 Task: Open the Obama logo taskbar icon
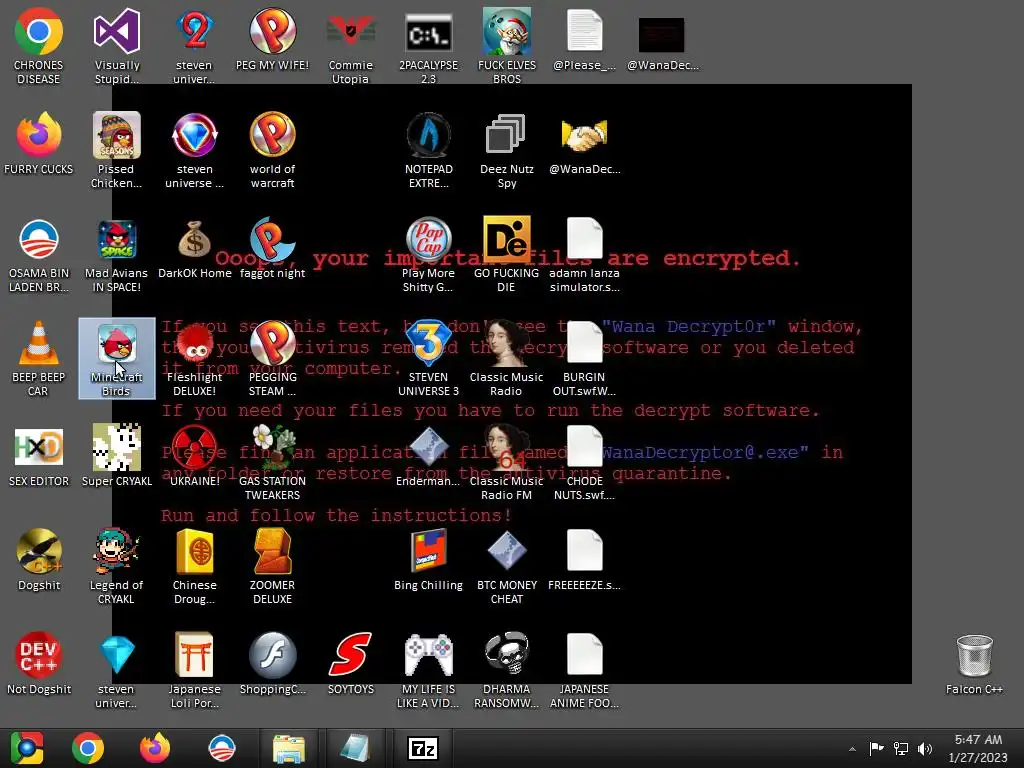(x=222, y=748)
